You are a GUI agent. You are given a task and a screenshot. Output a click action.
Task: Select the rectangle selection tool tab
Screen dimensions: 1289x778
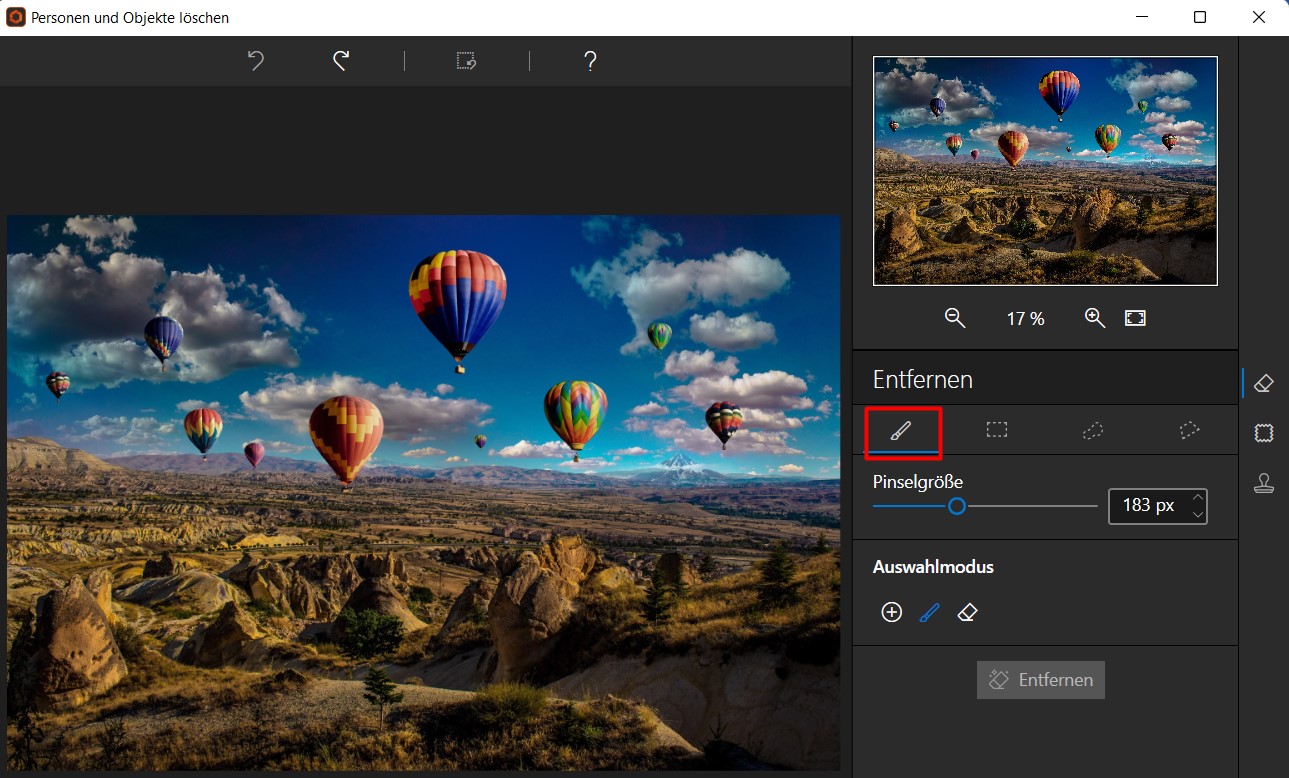(x=997, y=430)
